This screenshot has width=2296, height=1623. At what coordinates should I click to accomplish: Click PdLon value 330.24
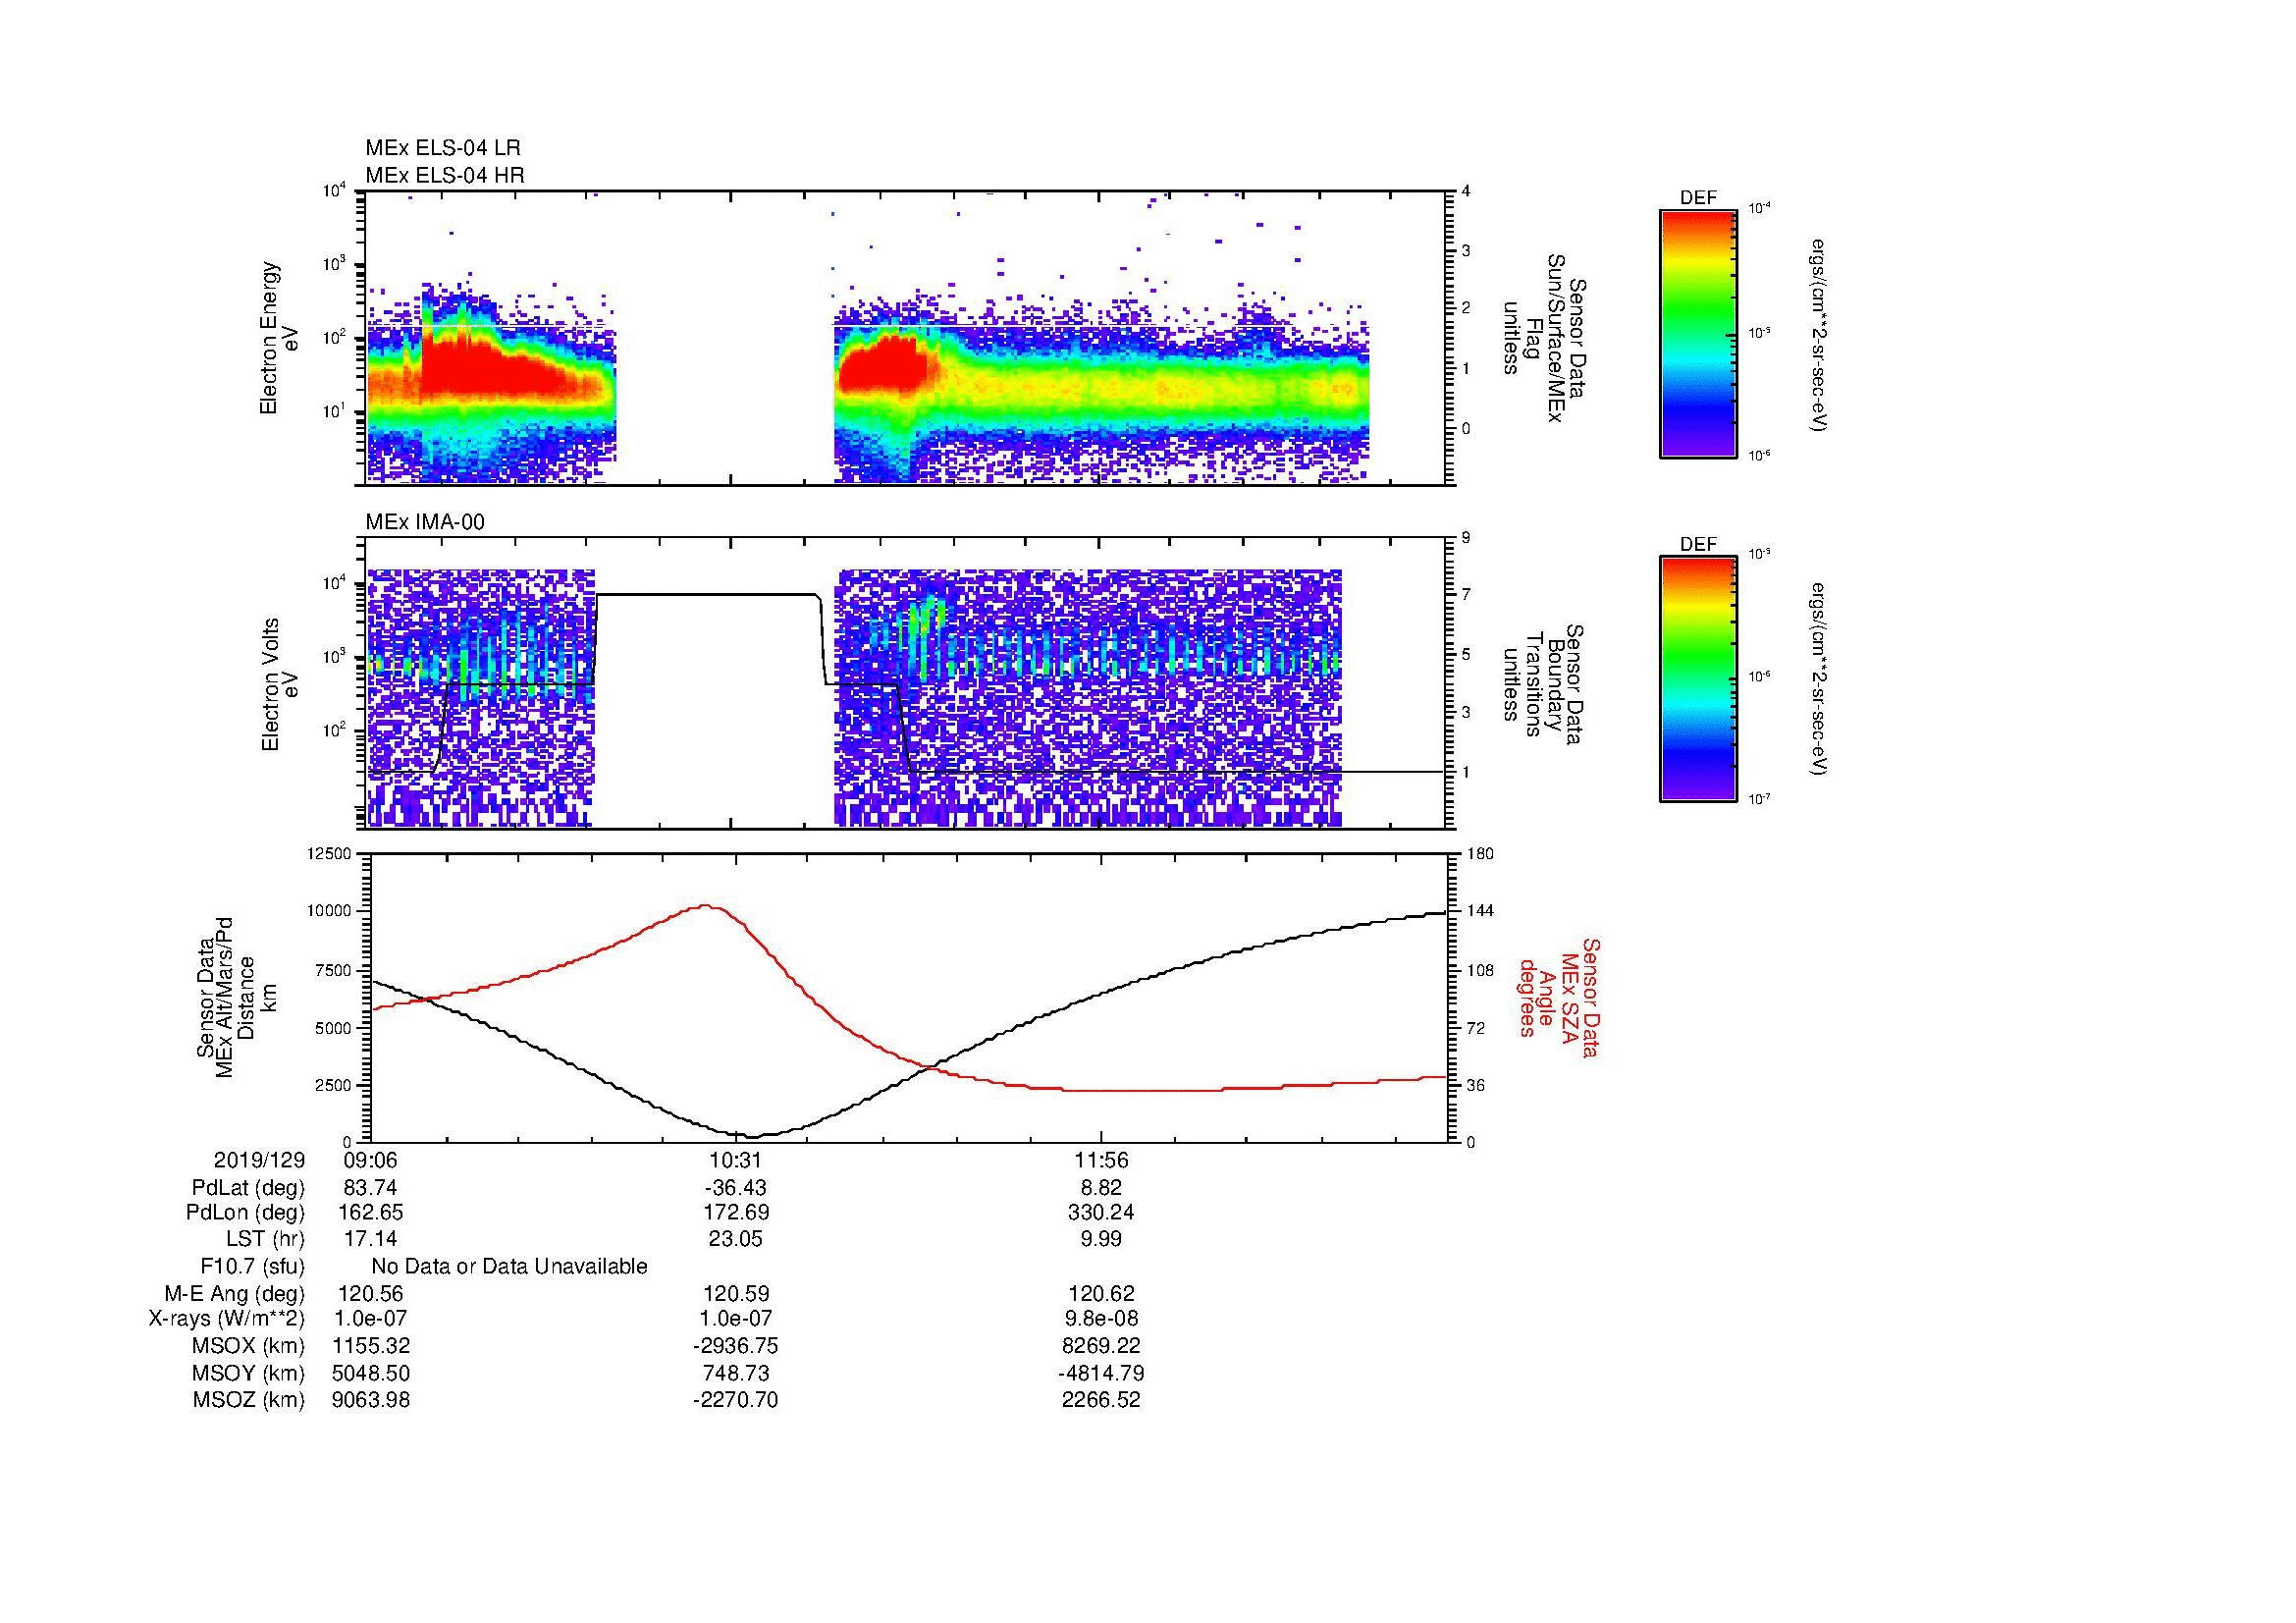click(x=1101, y=1213)
